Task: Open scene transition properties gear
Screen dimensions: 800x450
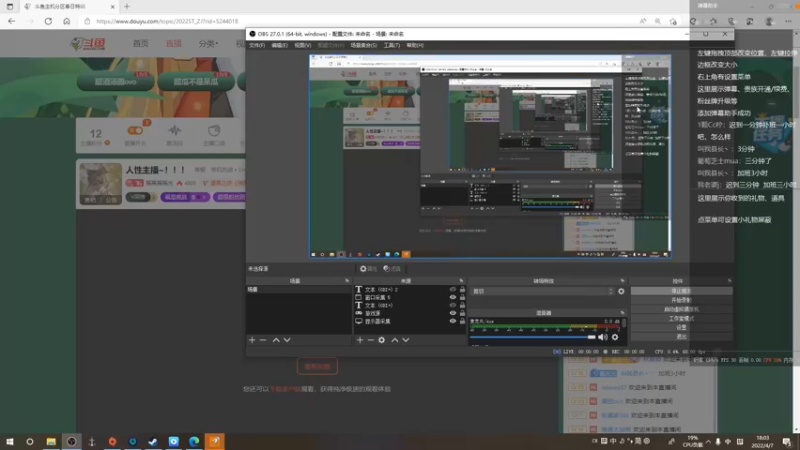Action: coord(621,291)
